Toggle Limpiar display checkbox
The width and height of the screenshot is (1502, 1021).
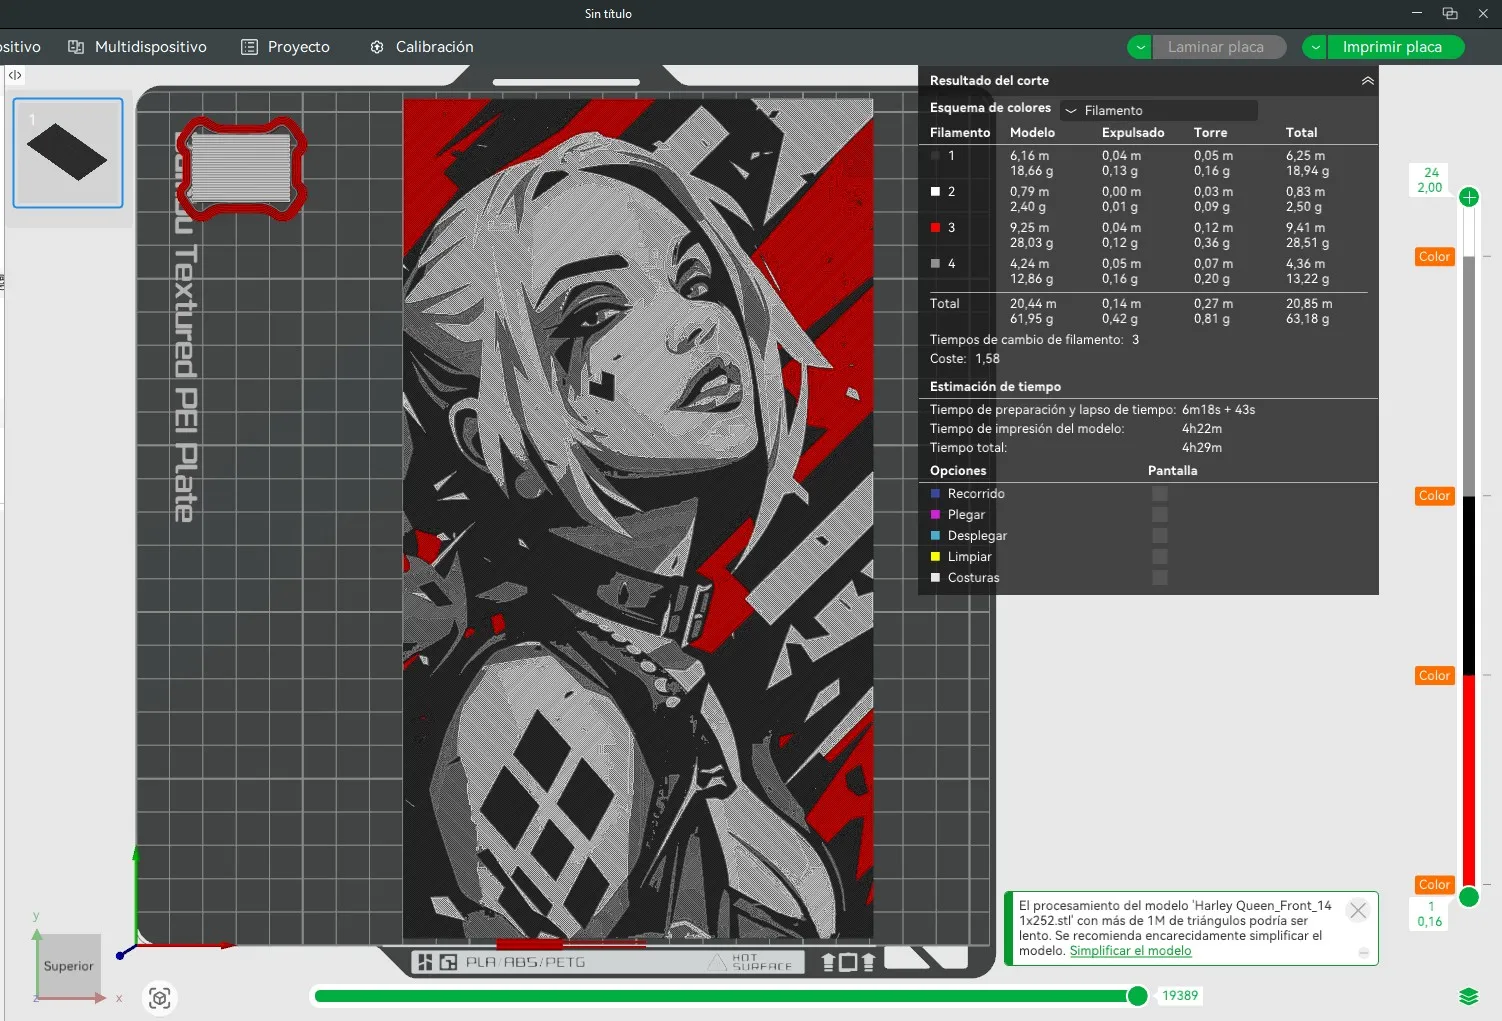[x=1160, y=557]
